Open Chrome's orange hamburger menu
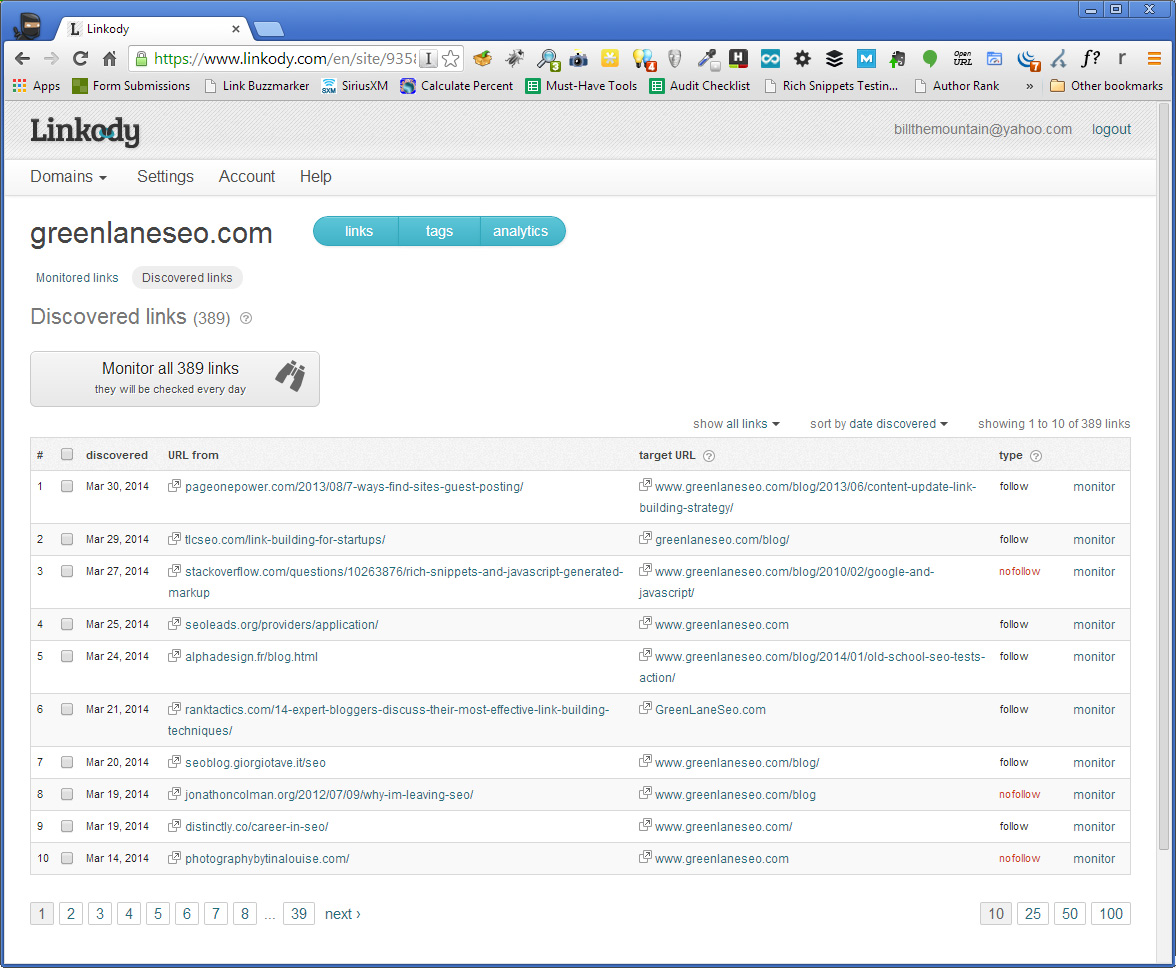 point(1154,58)
